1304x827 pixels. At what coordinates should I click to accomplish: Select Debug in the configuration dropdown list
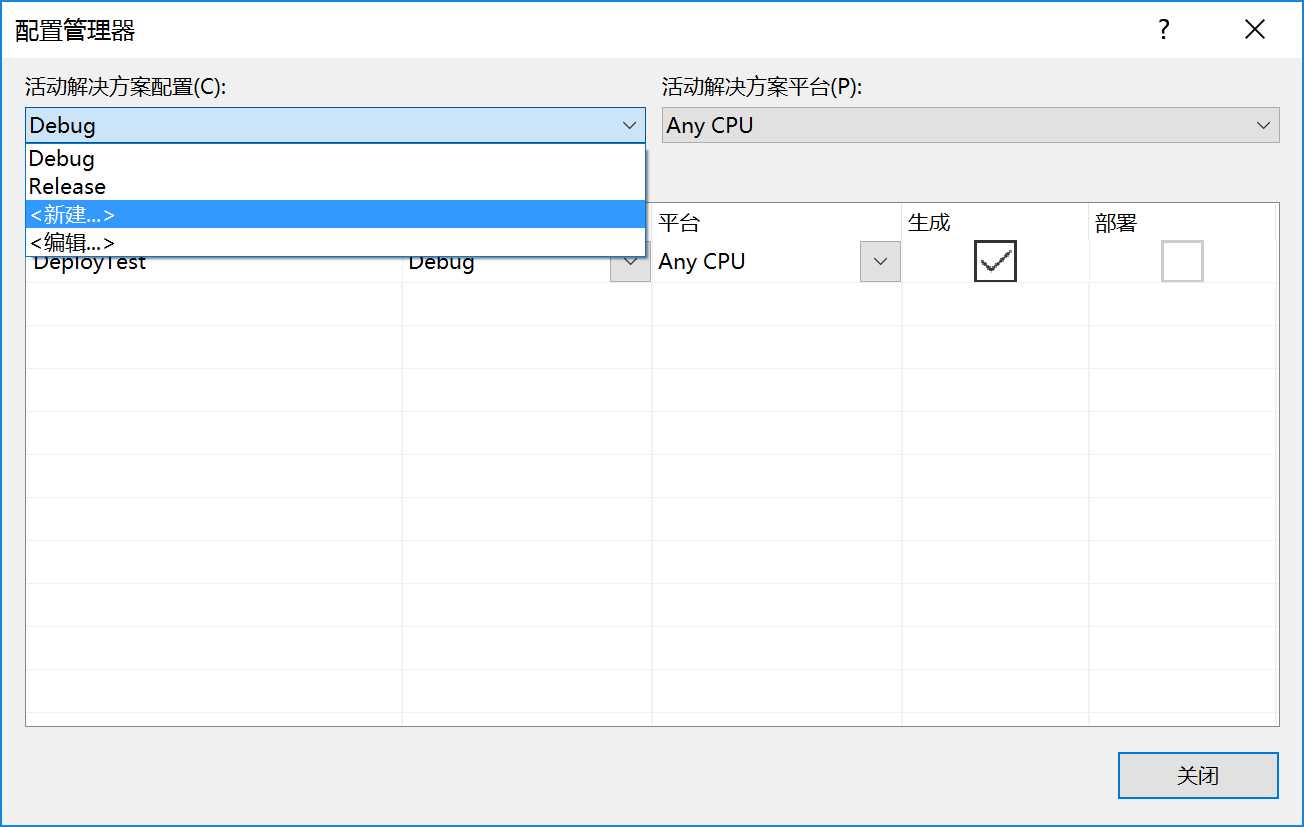click(x=335, y=159)
